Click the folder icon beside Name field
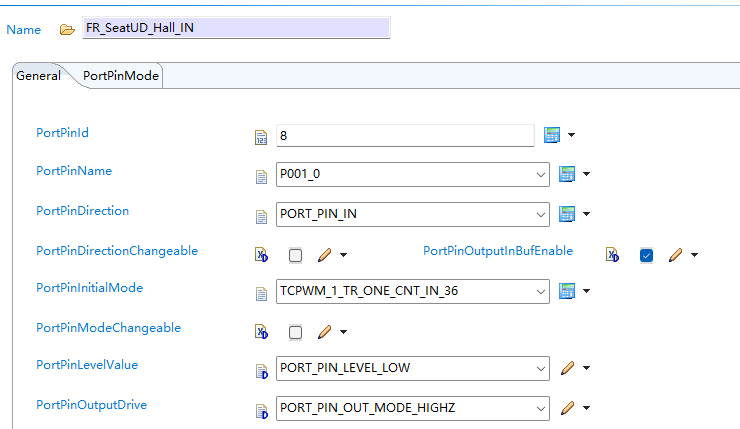 coord(67,30)
